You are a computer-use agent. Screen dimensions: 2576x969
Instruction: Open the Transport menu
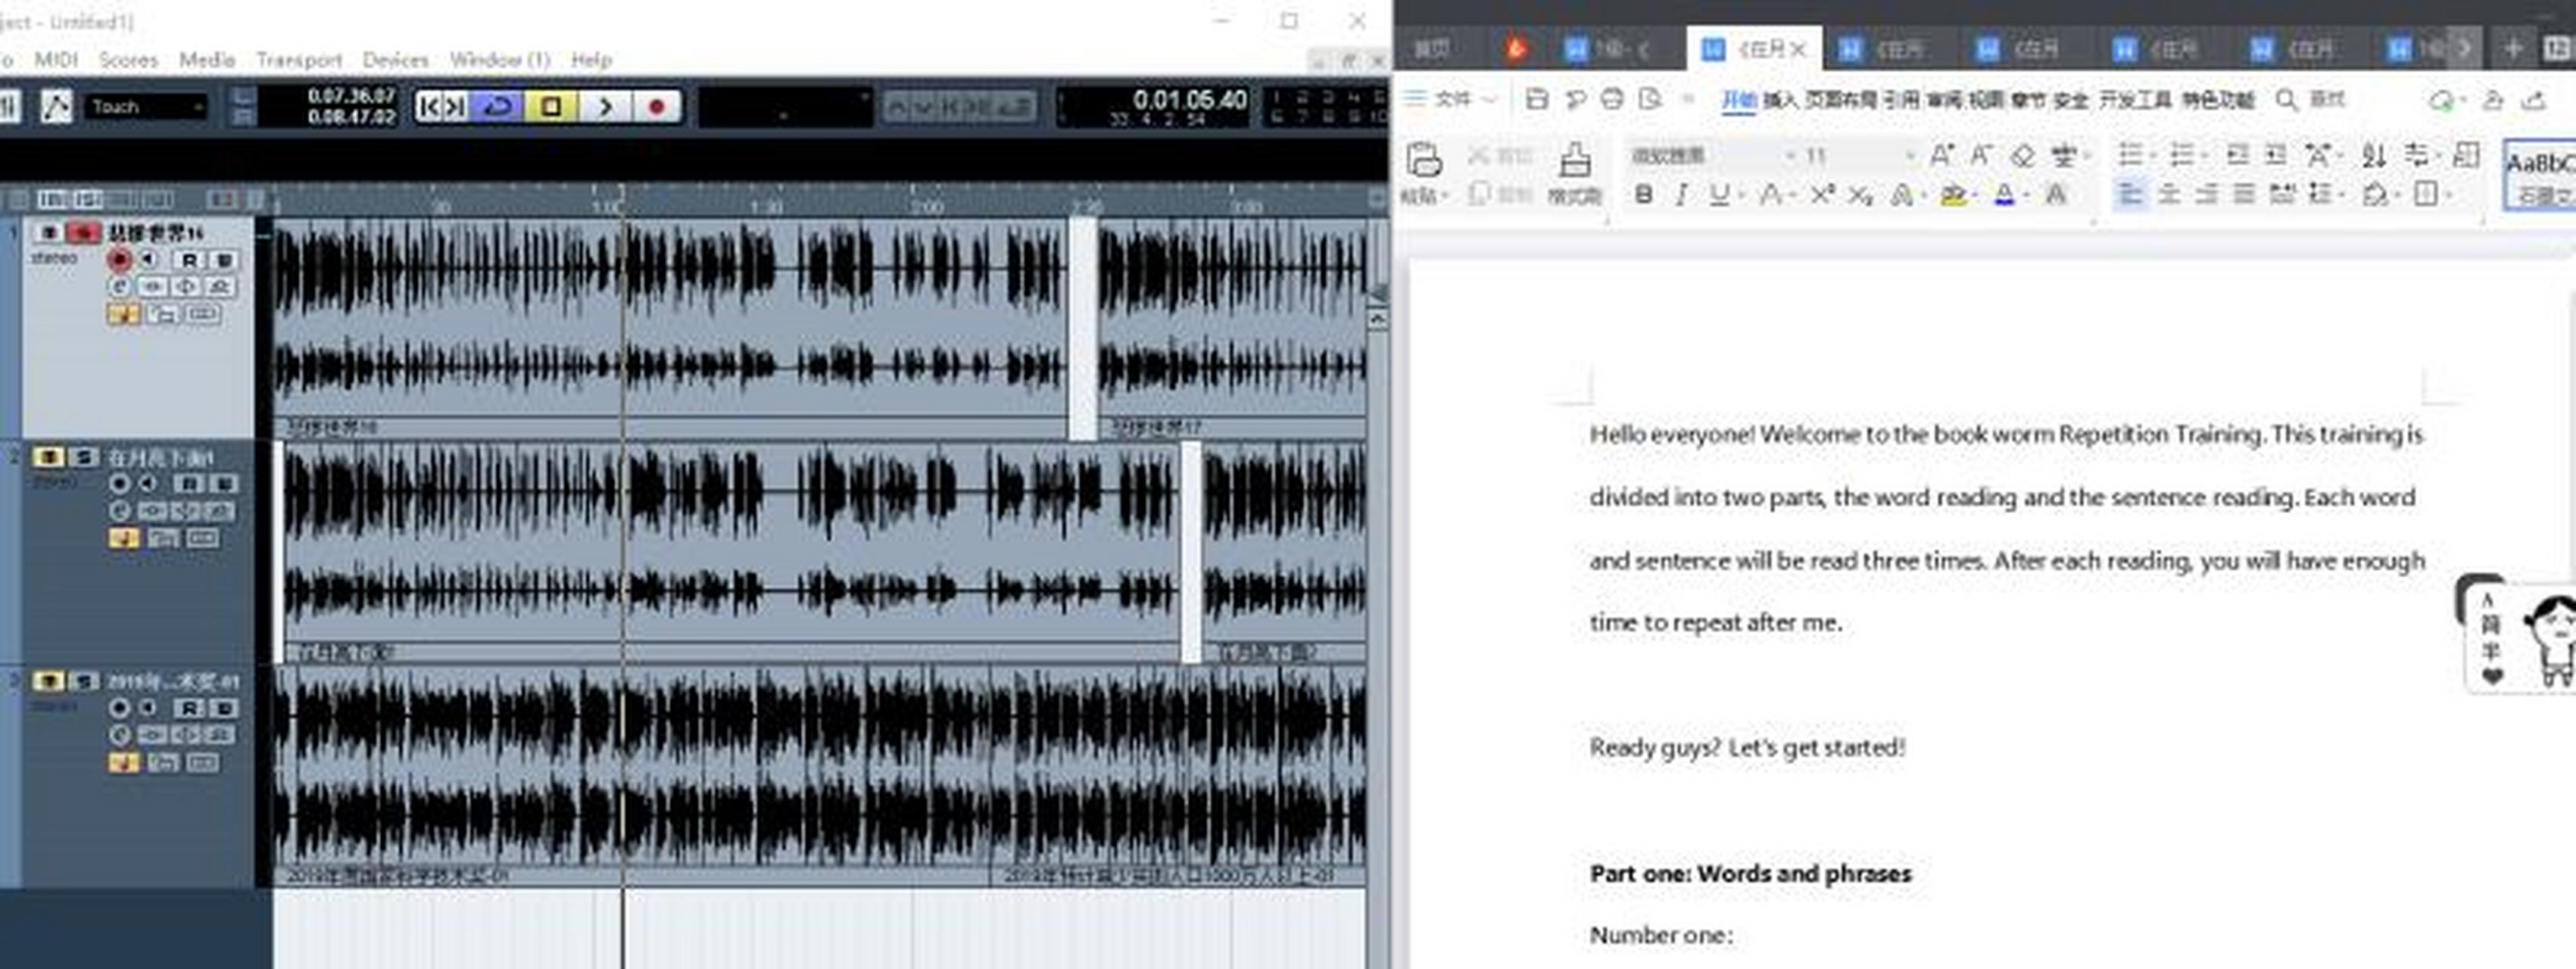point(298,59)
